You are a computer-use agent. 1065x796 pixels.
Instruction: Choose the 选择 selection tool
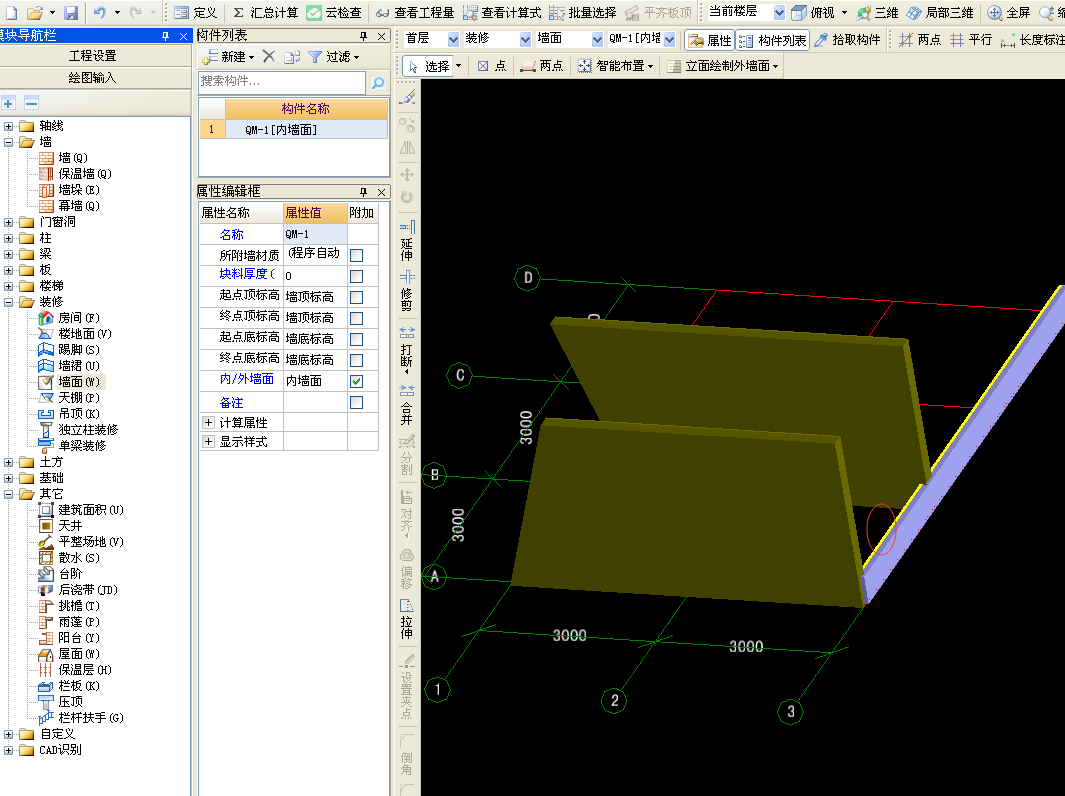429,66
